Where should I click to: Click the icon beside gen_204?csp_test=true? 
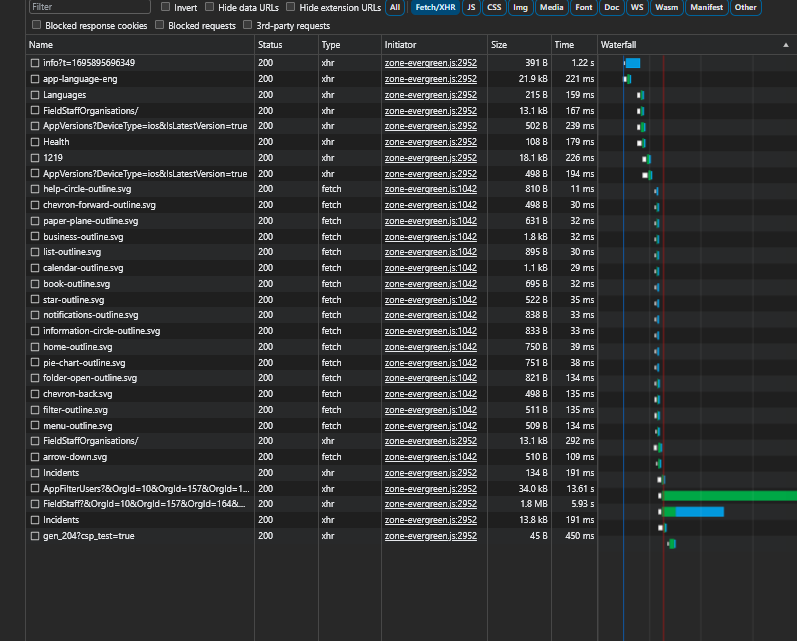(35, 536)
